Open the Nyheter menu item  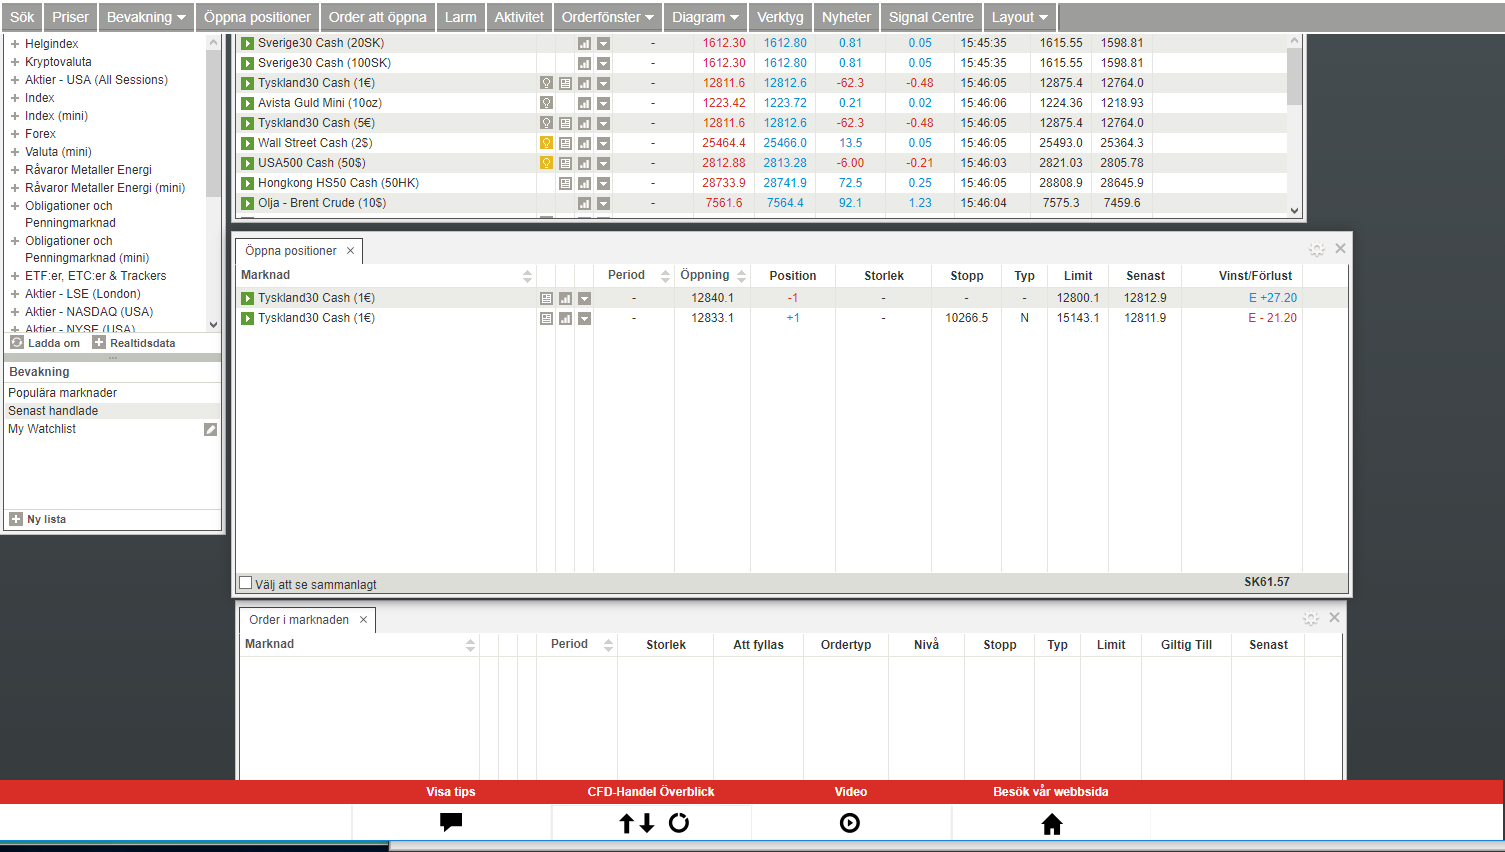pyautogui.click(x=846, y=17)
